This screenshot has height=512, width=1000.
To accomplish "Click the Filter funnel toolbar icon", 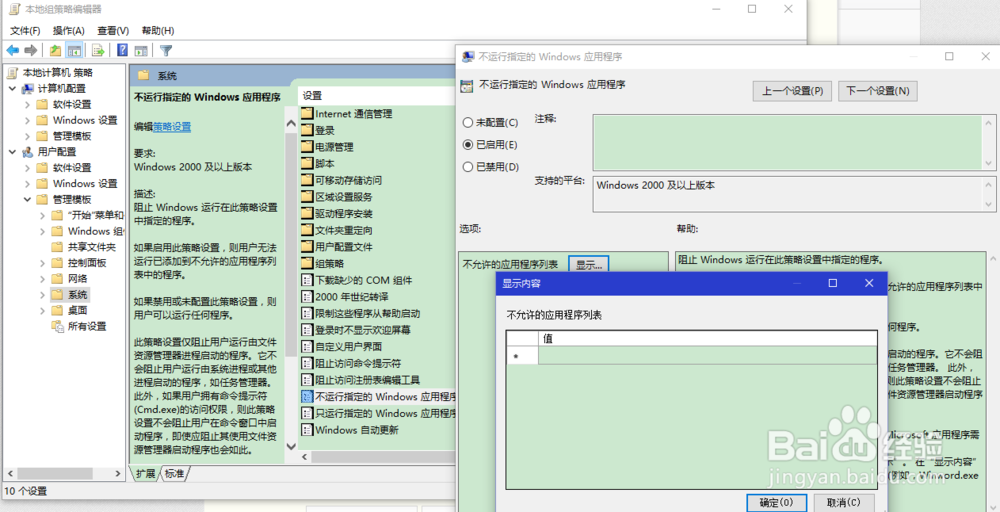I will pos(166,50).
